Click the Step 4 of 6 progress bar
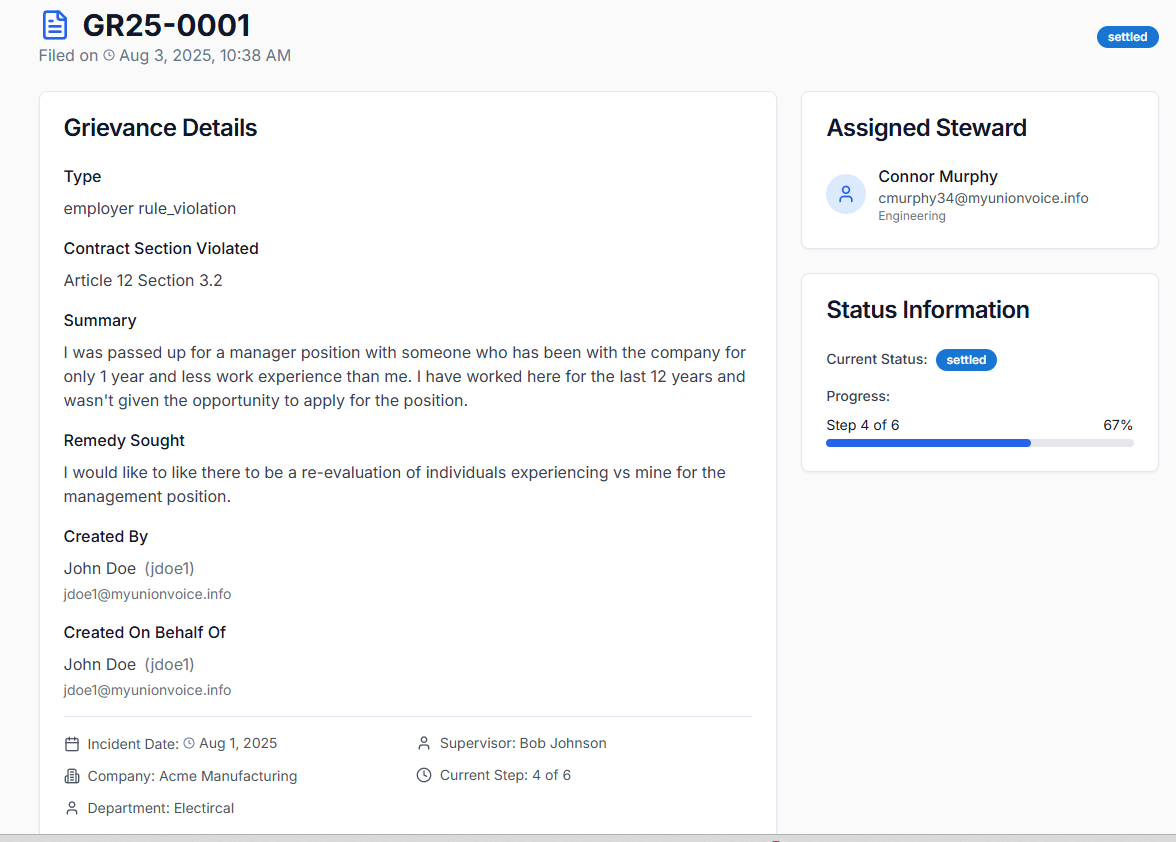Screen dimensions: 1176x842 (x=979, y=442)
